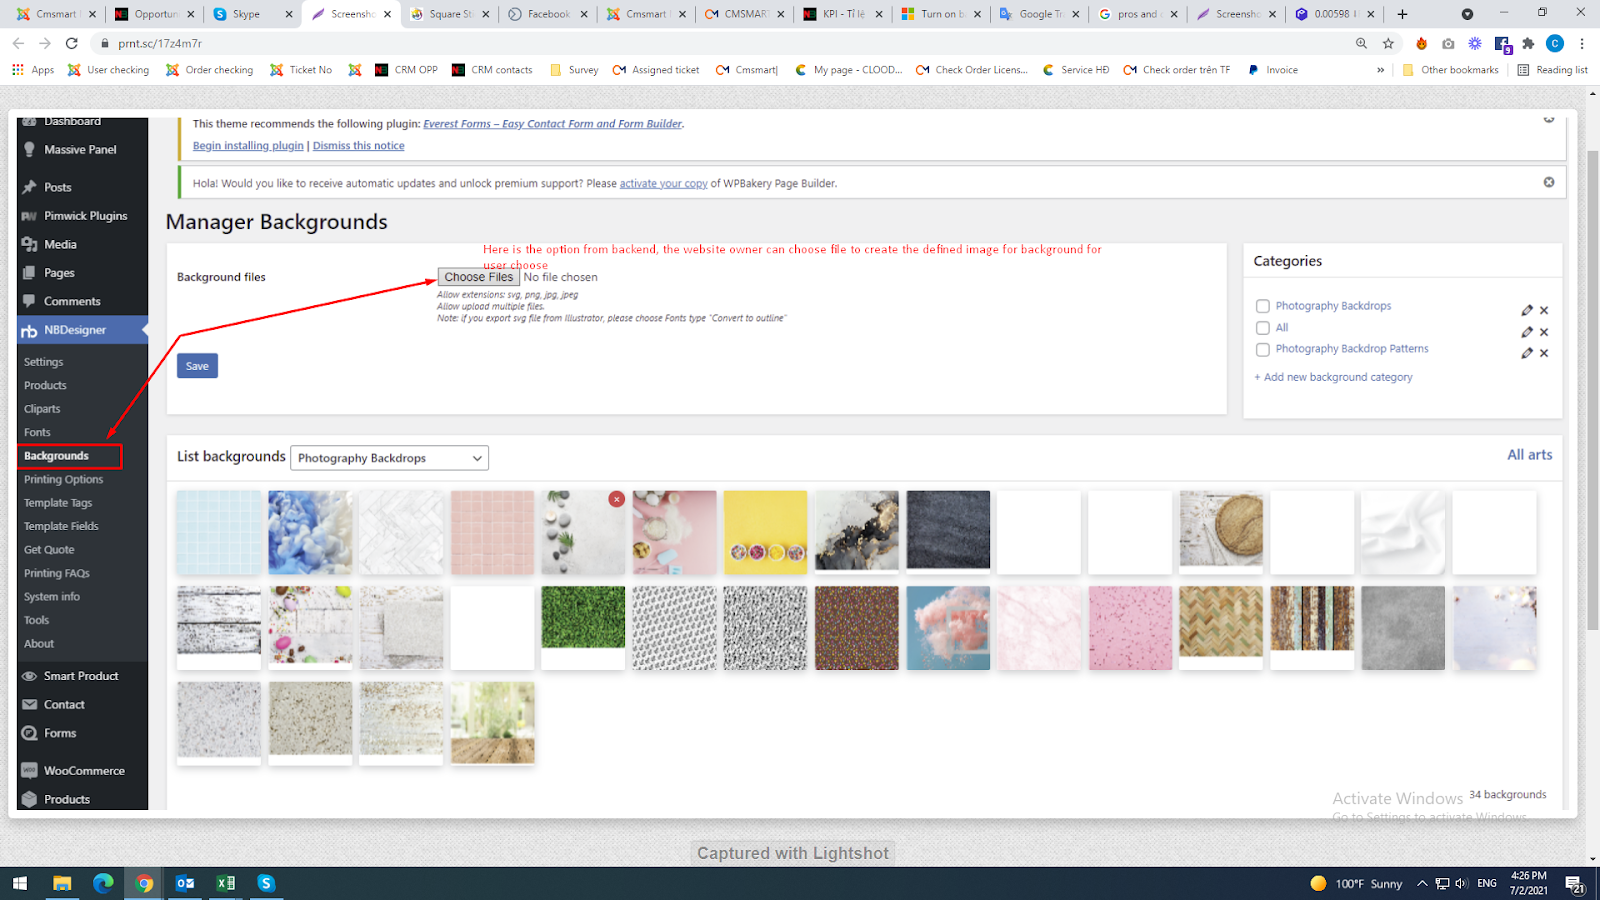Expand the bookmarks bar overflow chevron
The height and width of the screenshot is (900, 1600).
pos(1380,70)
